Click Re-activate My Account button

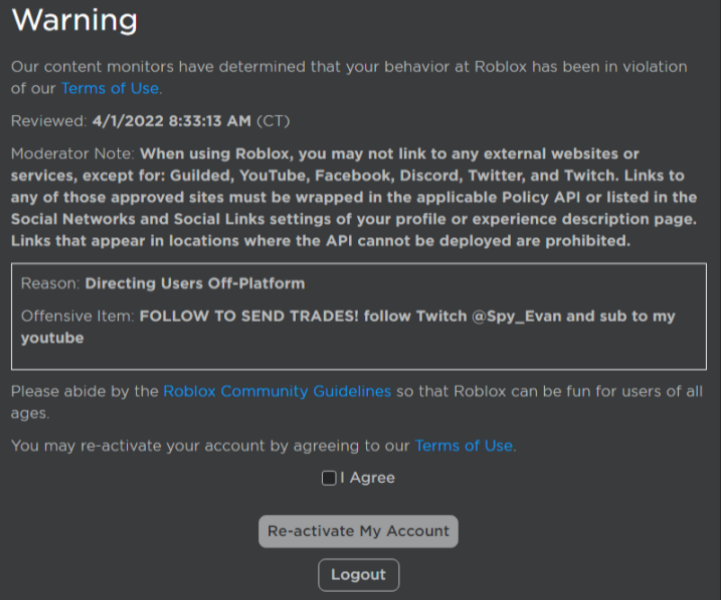[358, 531]
